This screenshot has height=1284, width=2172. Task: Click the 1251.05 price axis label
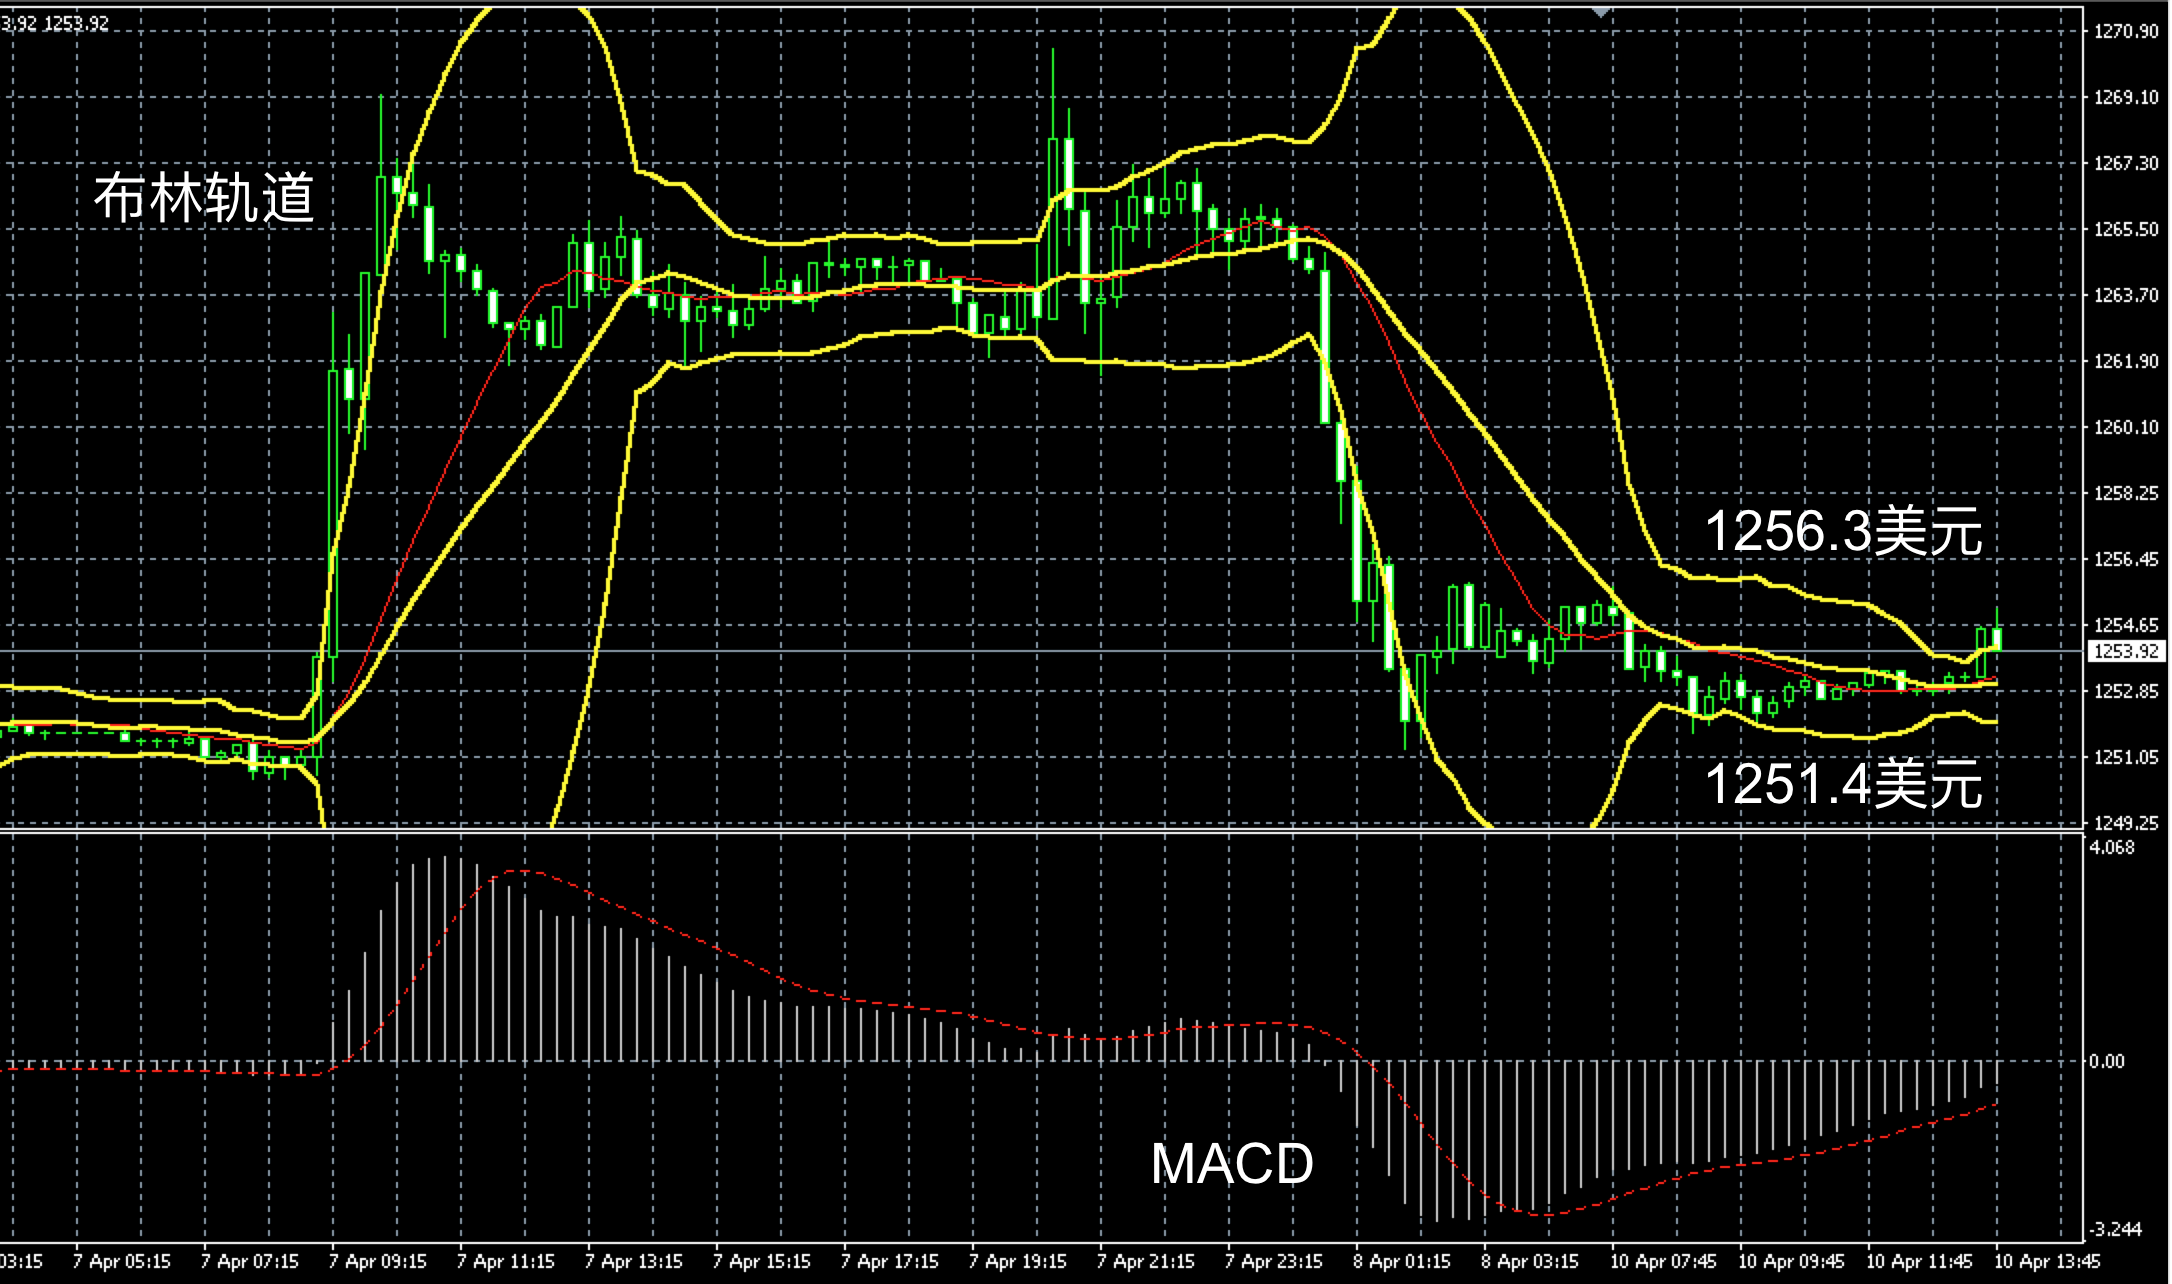pos(2126,757)
